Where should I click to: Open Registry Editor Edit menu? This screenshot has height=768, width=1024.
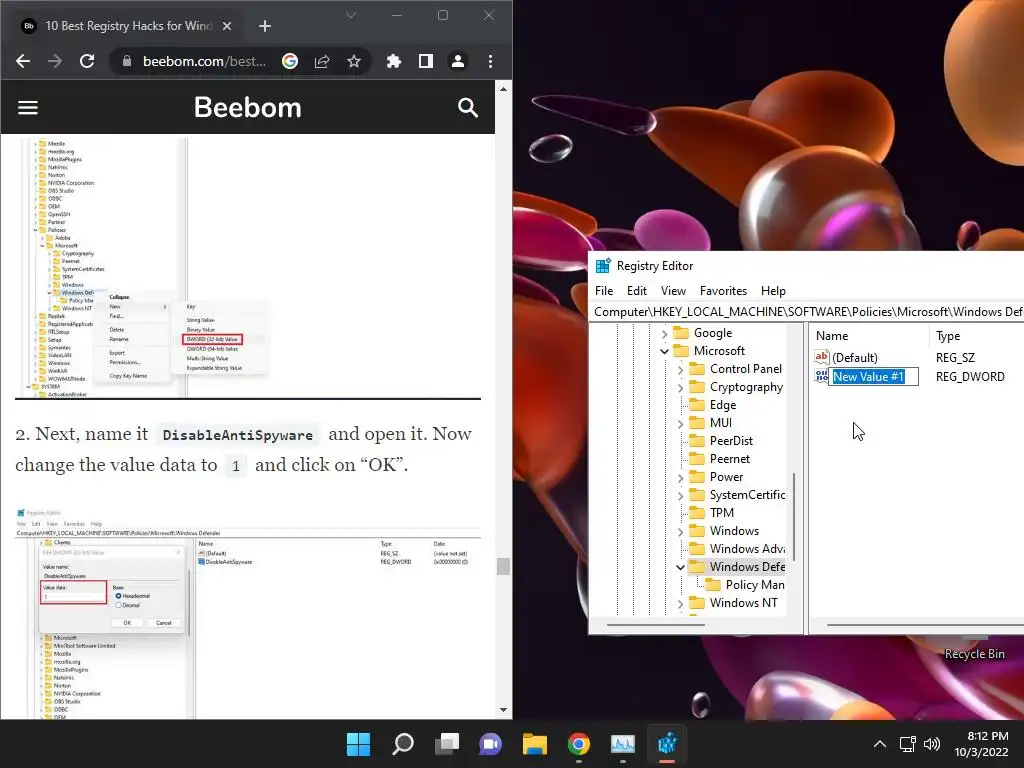[x=637, y=291]
